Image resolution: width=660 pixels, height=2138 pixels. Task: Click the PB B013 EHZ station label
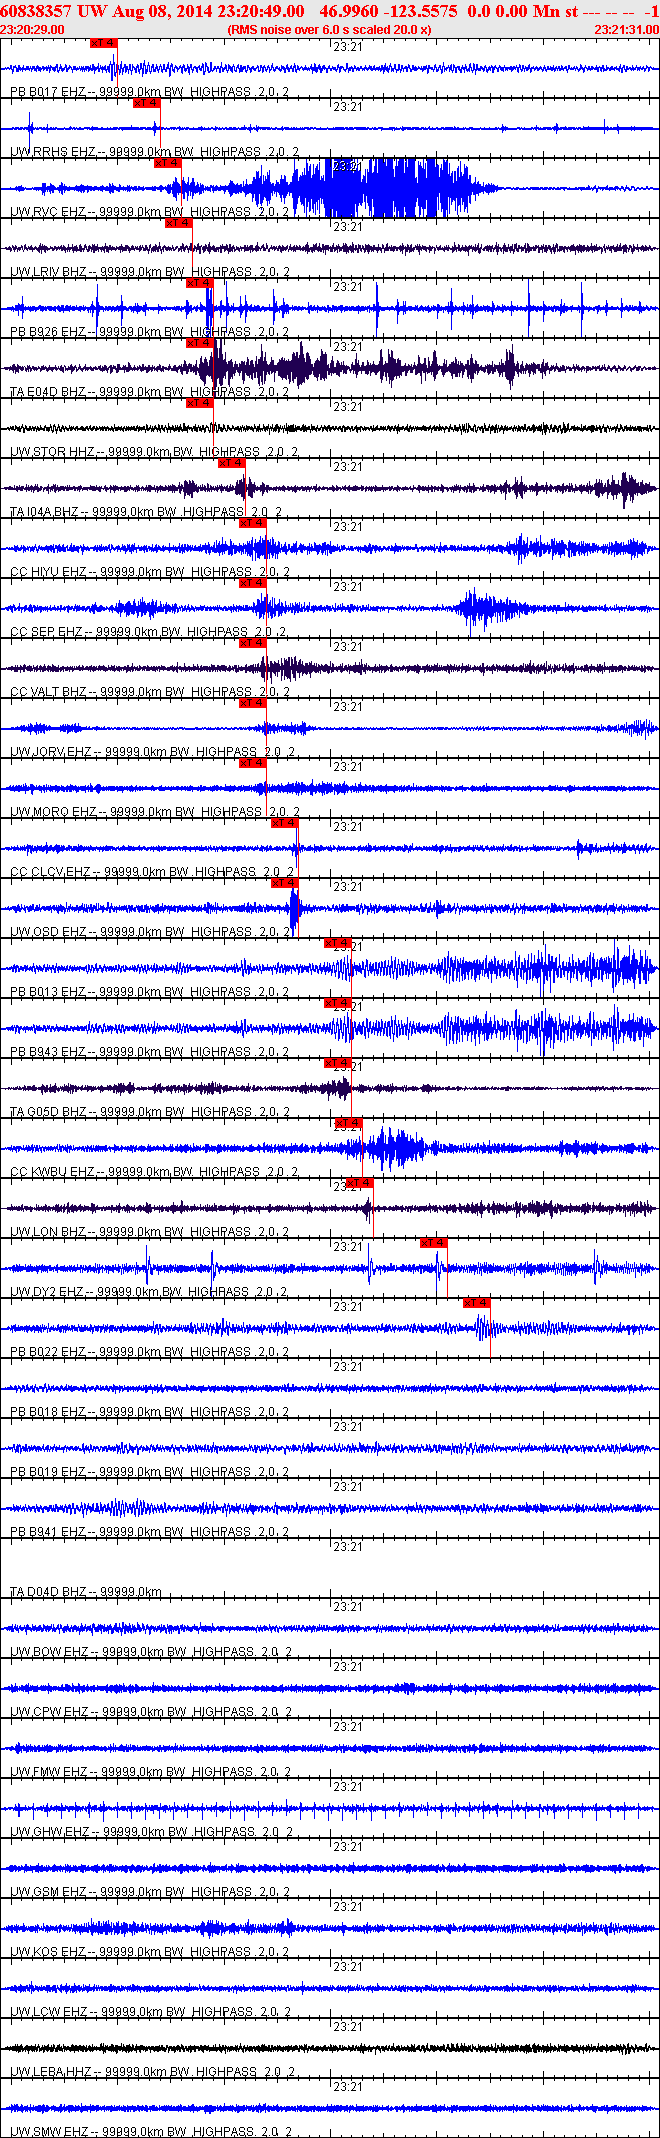149,992
